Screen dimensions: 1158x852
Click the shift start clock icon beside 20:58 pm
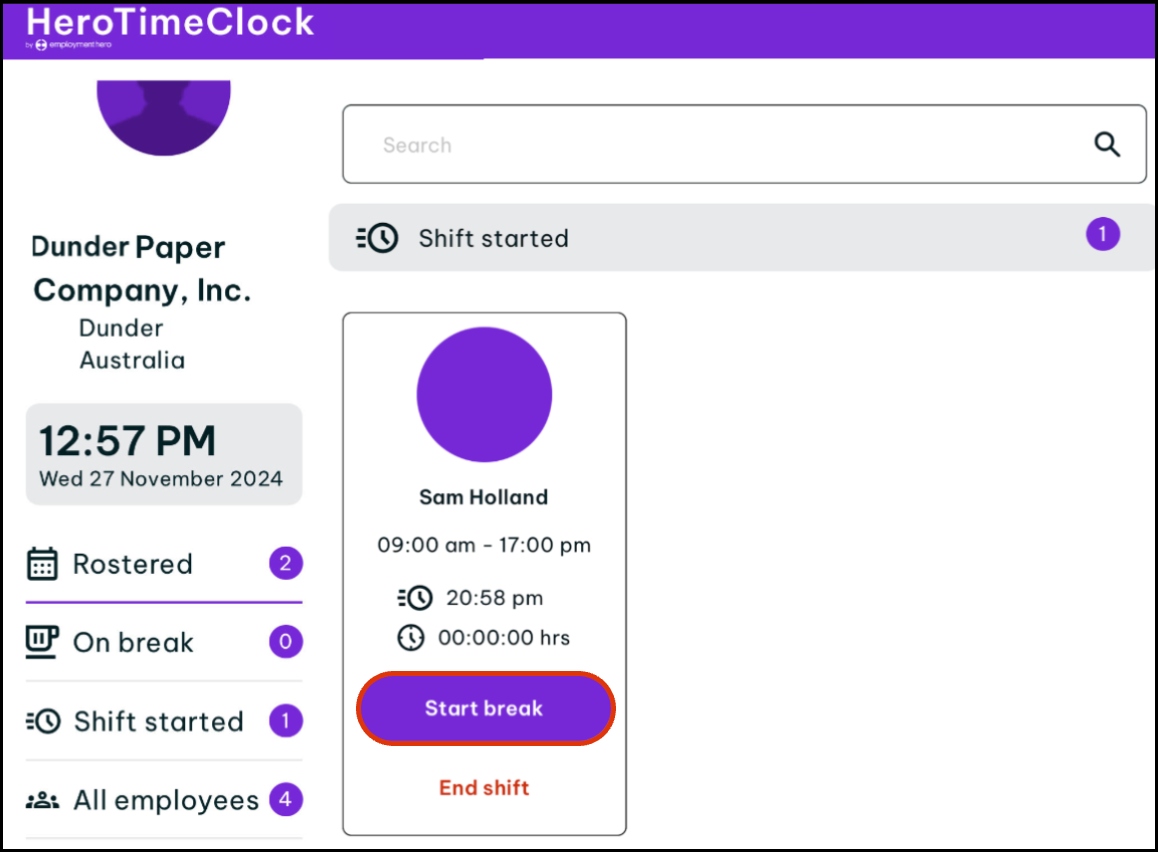[x=414, y=598]
